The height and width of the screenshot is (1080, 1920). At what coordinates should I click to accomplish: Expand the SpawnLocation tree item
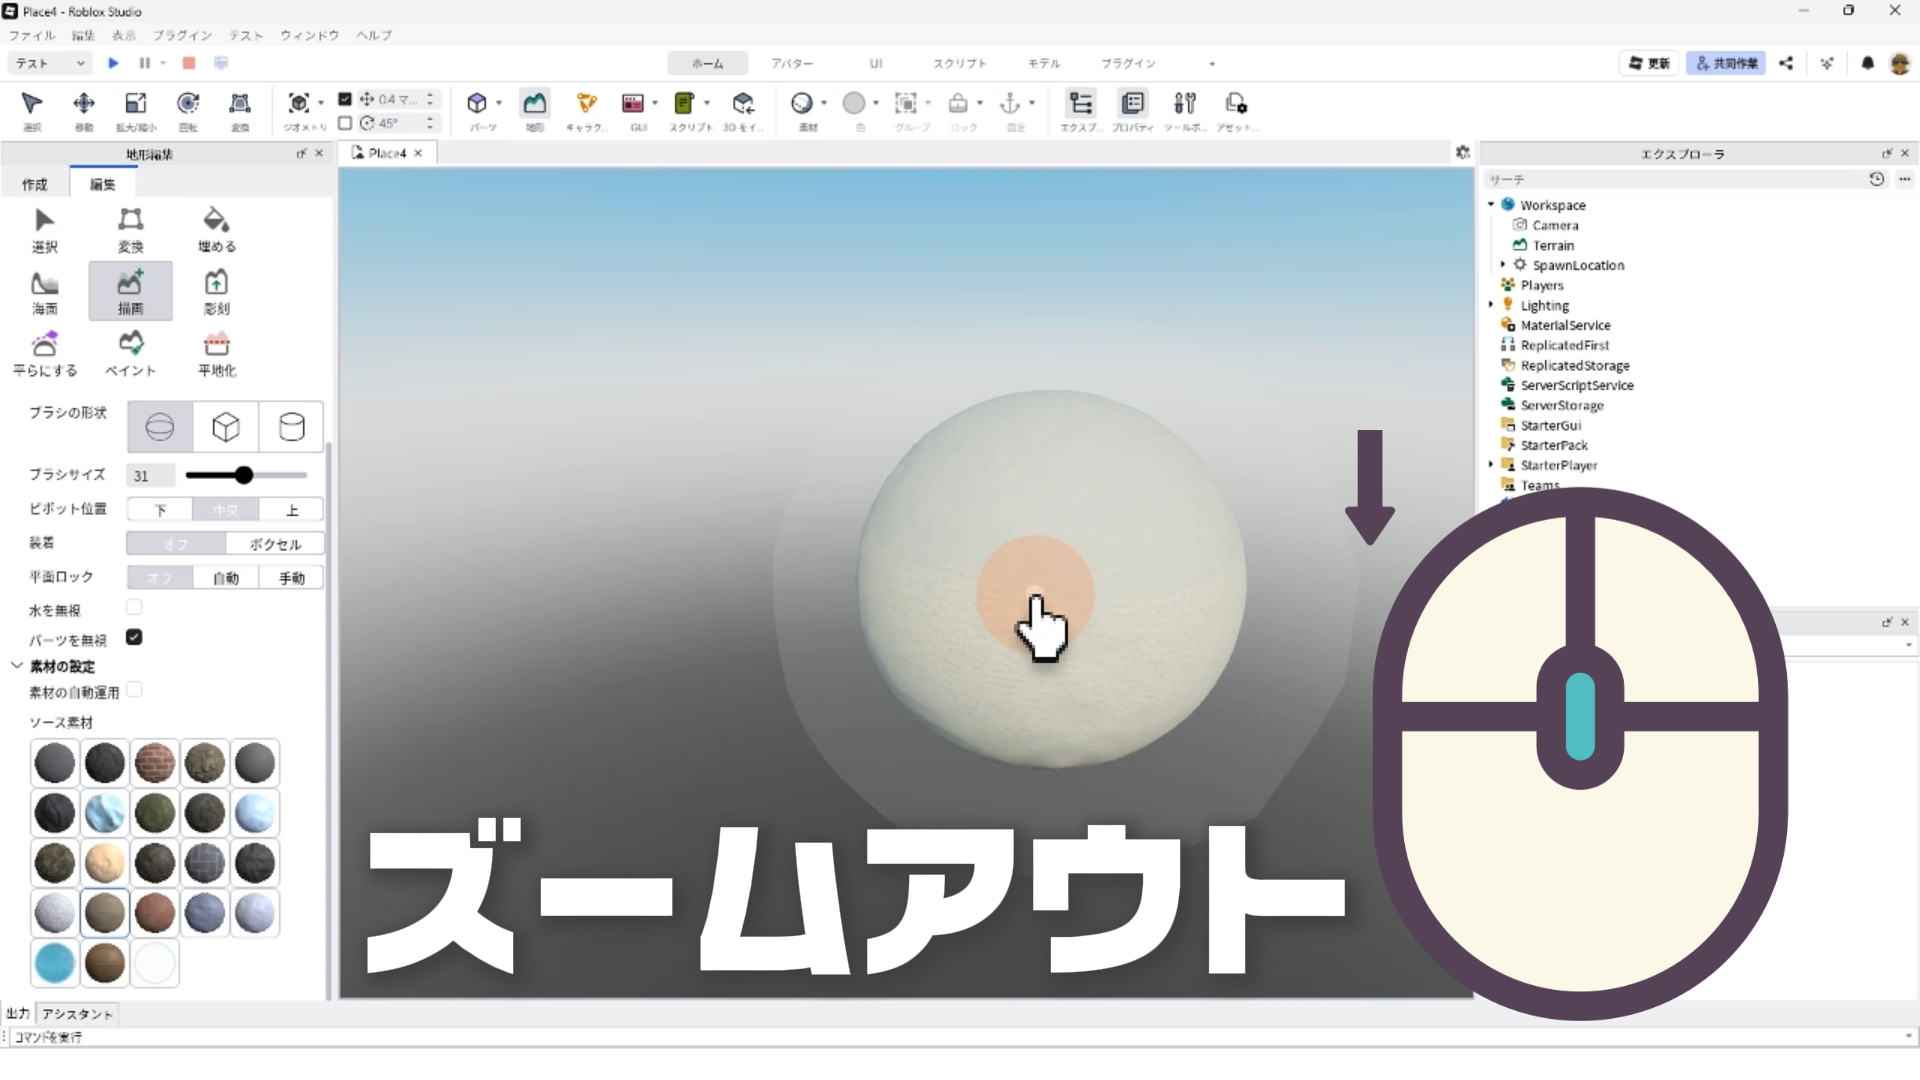1502,265
